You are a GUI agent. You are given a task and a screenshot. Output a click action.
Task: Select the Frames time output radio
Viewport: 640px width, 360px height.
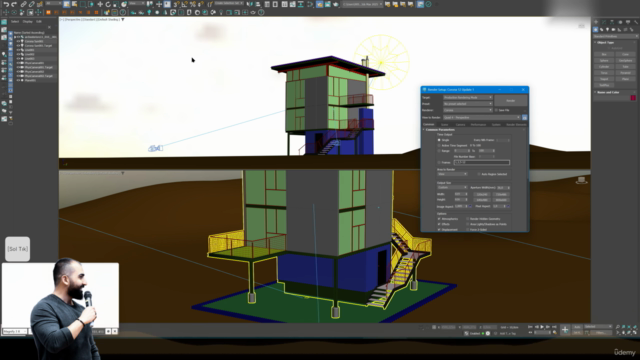point(439,162)
